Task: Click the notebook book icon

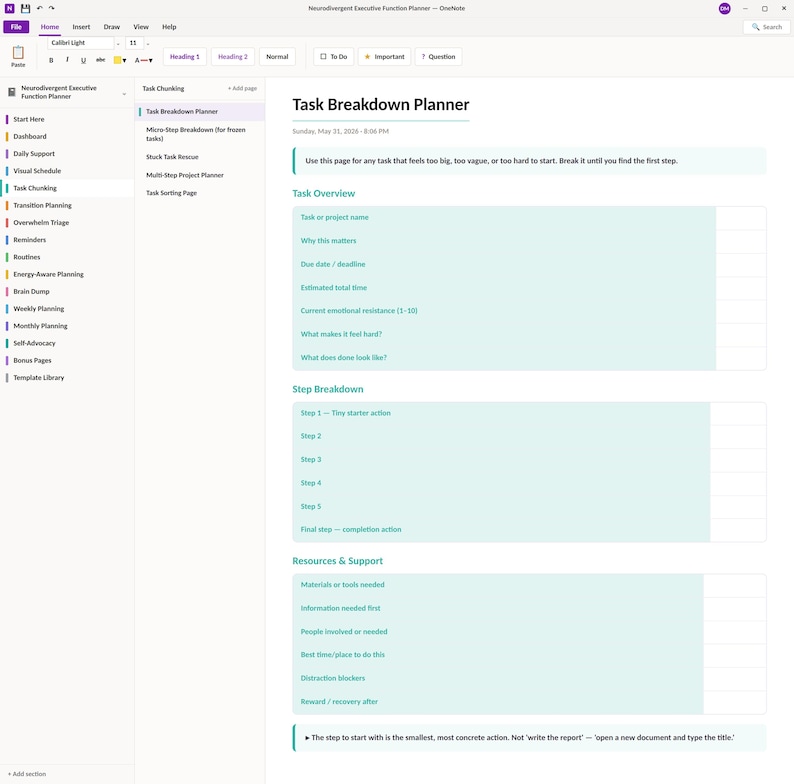Action: 12,92
